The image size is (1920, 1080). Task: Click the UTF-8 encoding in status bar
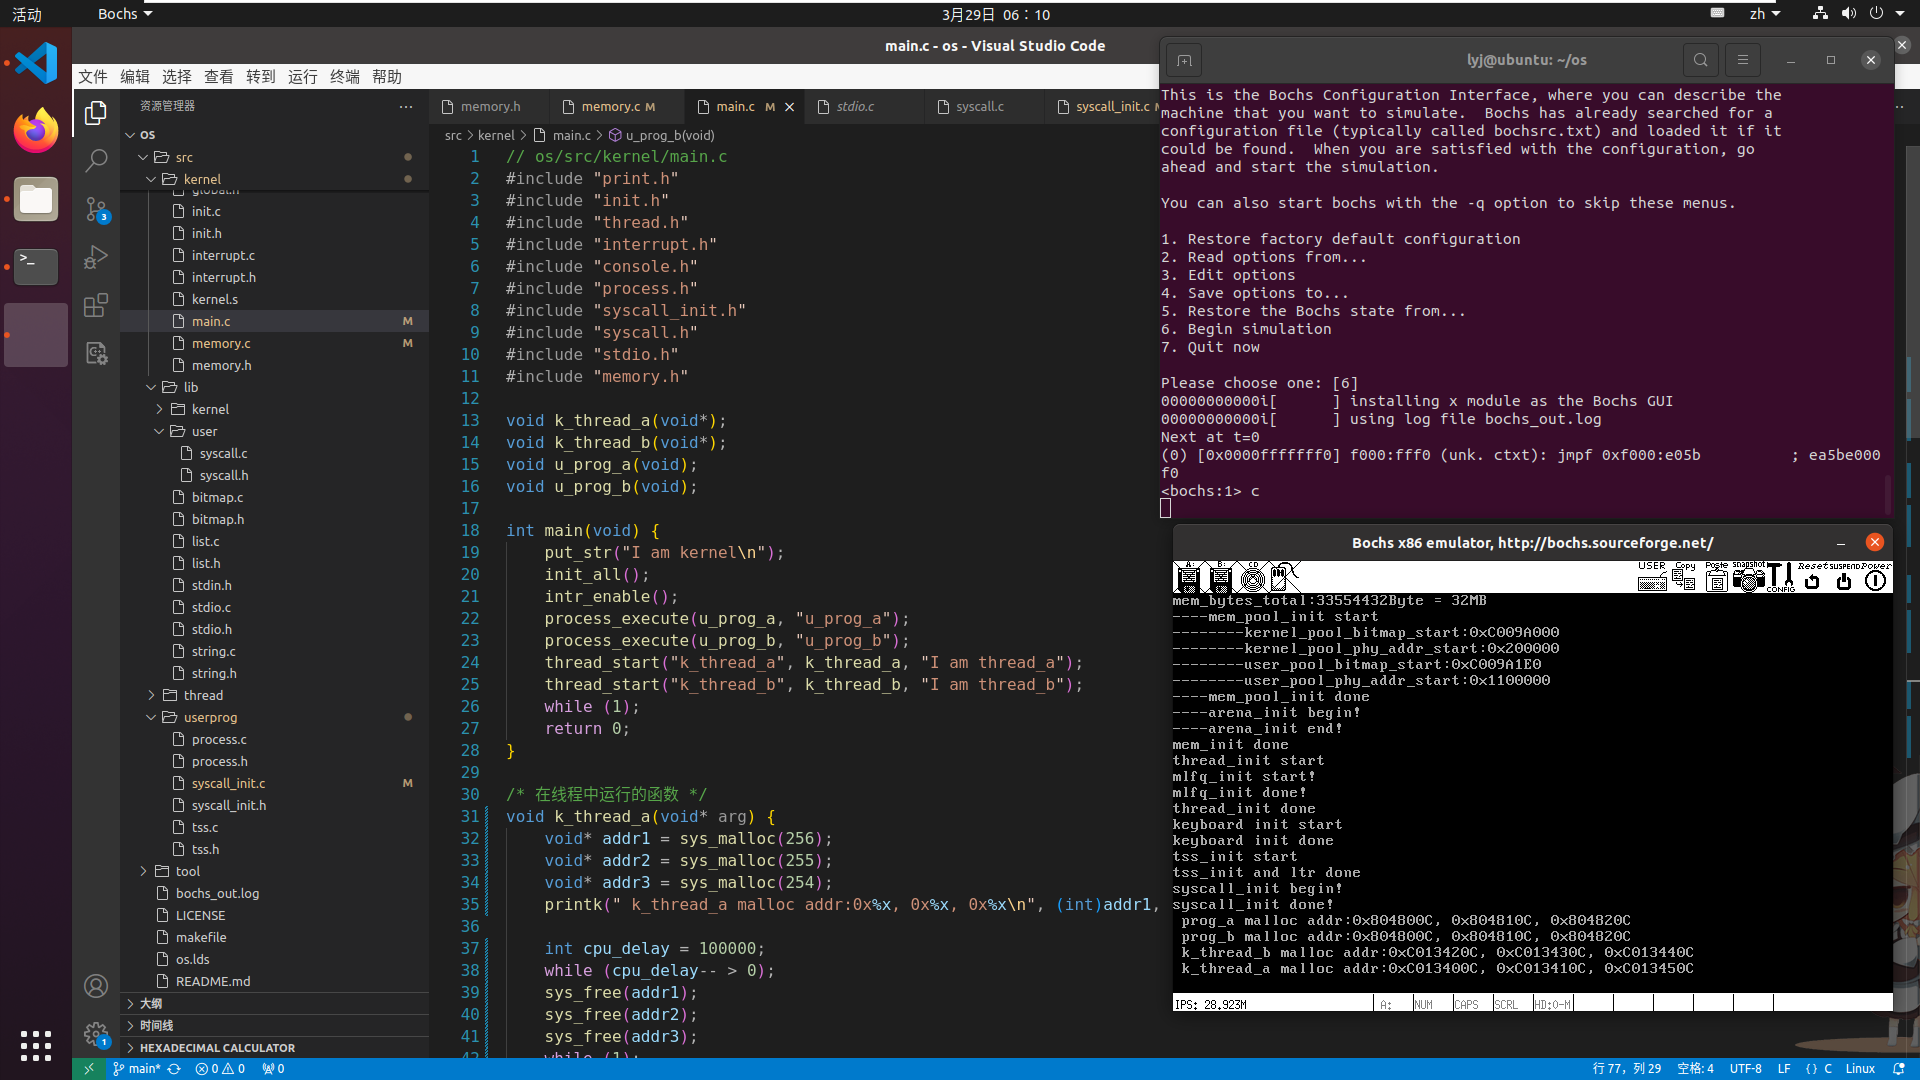click(x=1746, y=1069)
